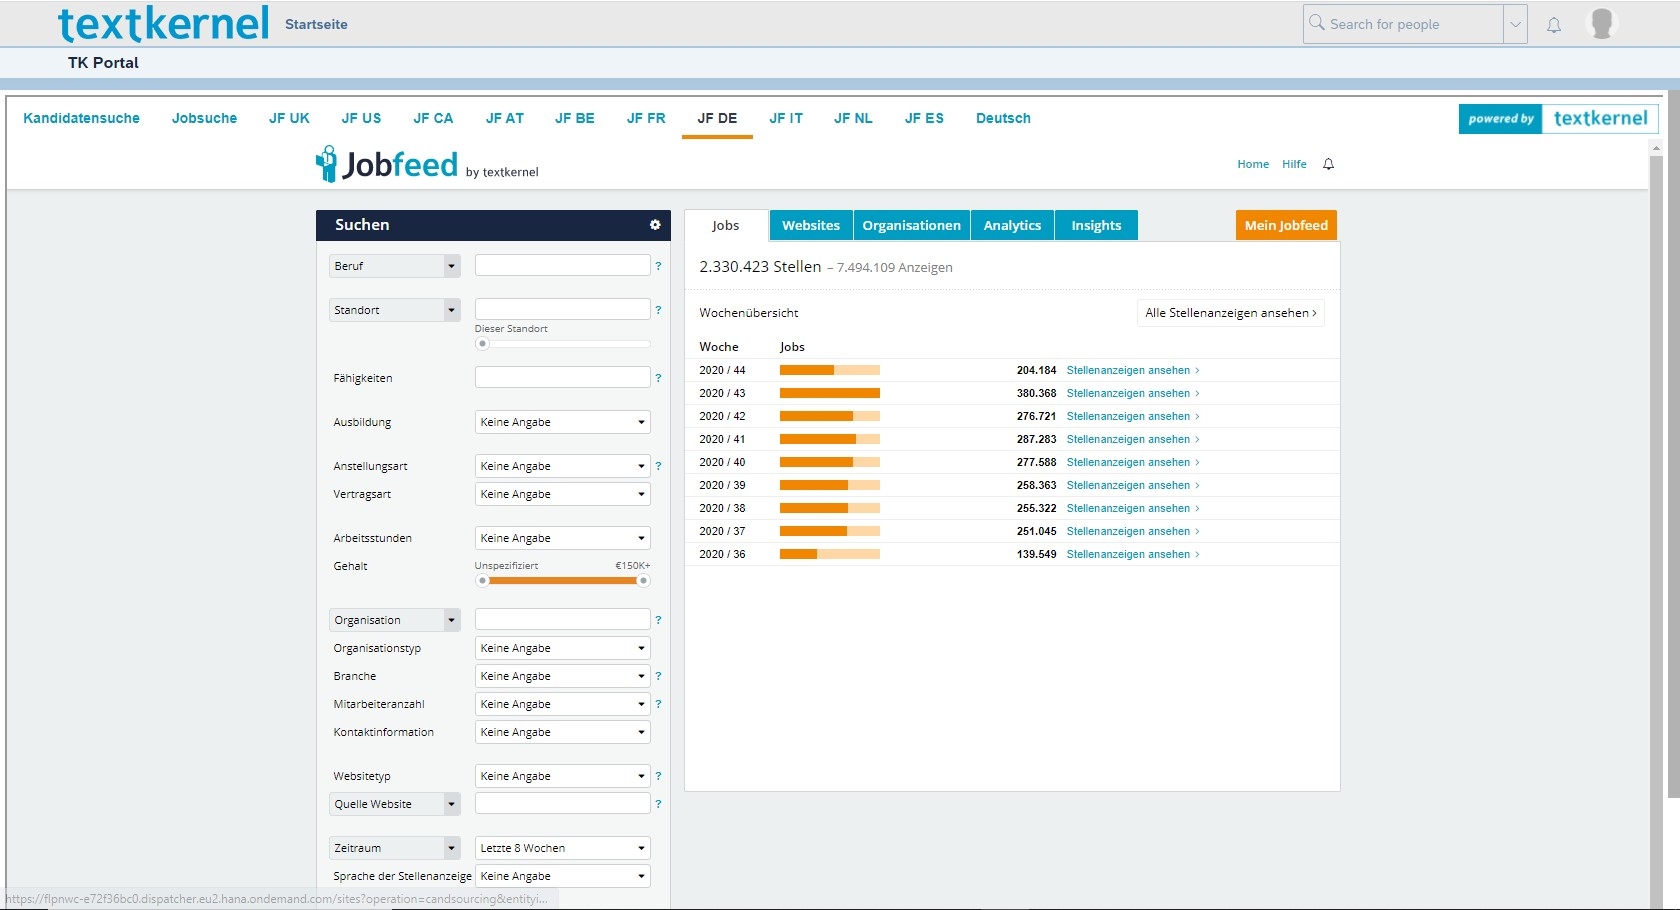Click the Hilfe link
Image resolution: width=1680 pixels, height=910 pixels.
[x=1294, y=164]
